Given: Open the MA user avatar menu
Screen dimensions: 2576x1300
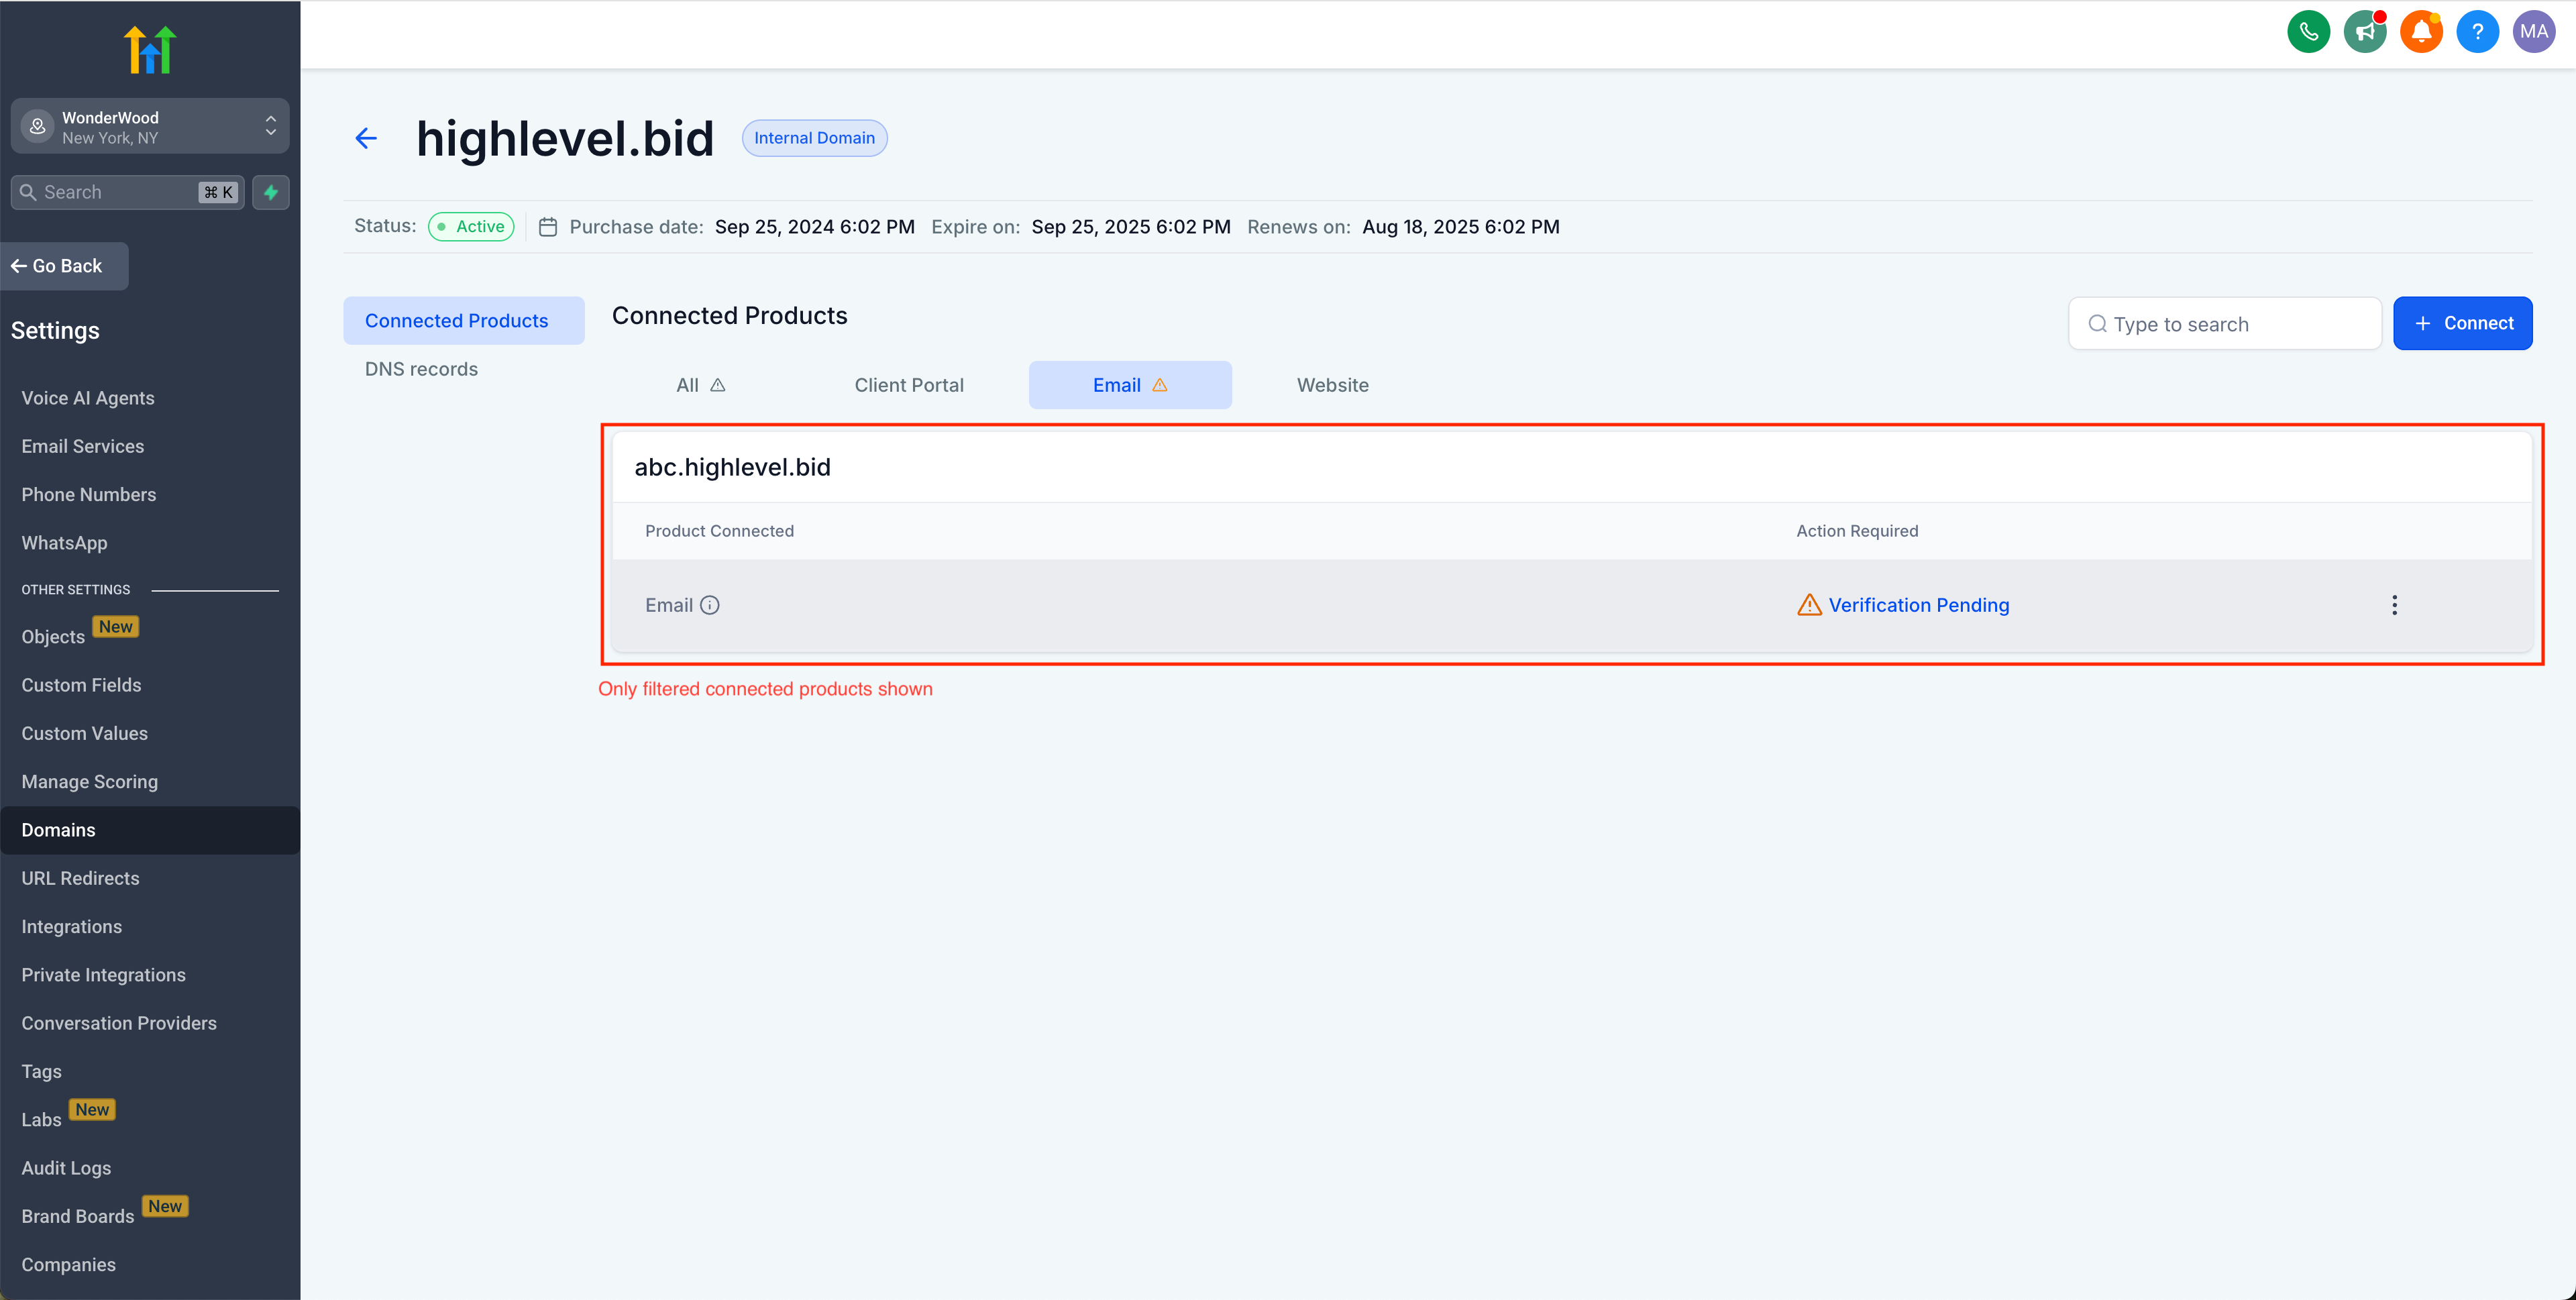Looking at the screenshot, I should click(2534, 31).
